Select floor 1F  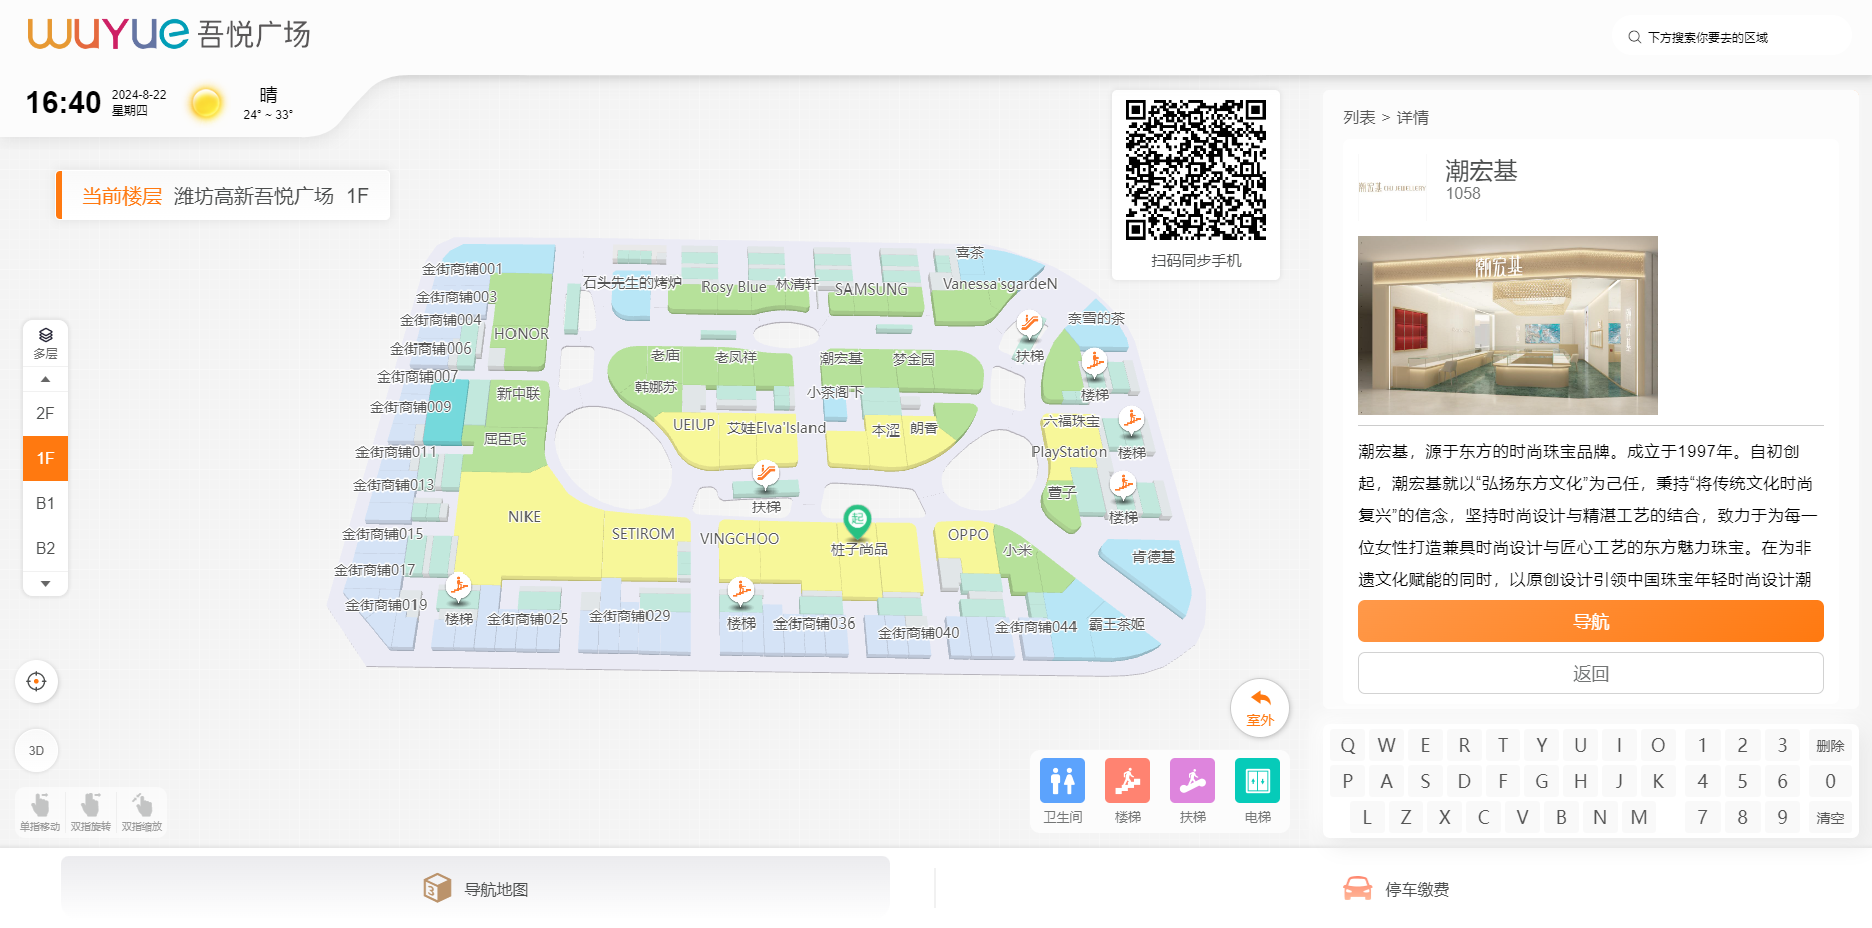click(x=45, y=458)
